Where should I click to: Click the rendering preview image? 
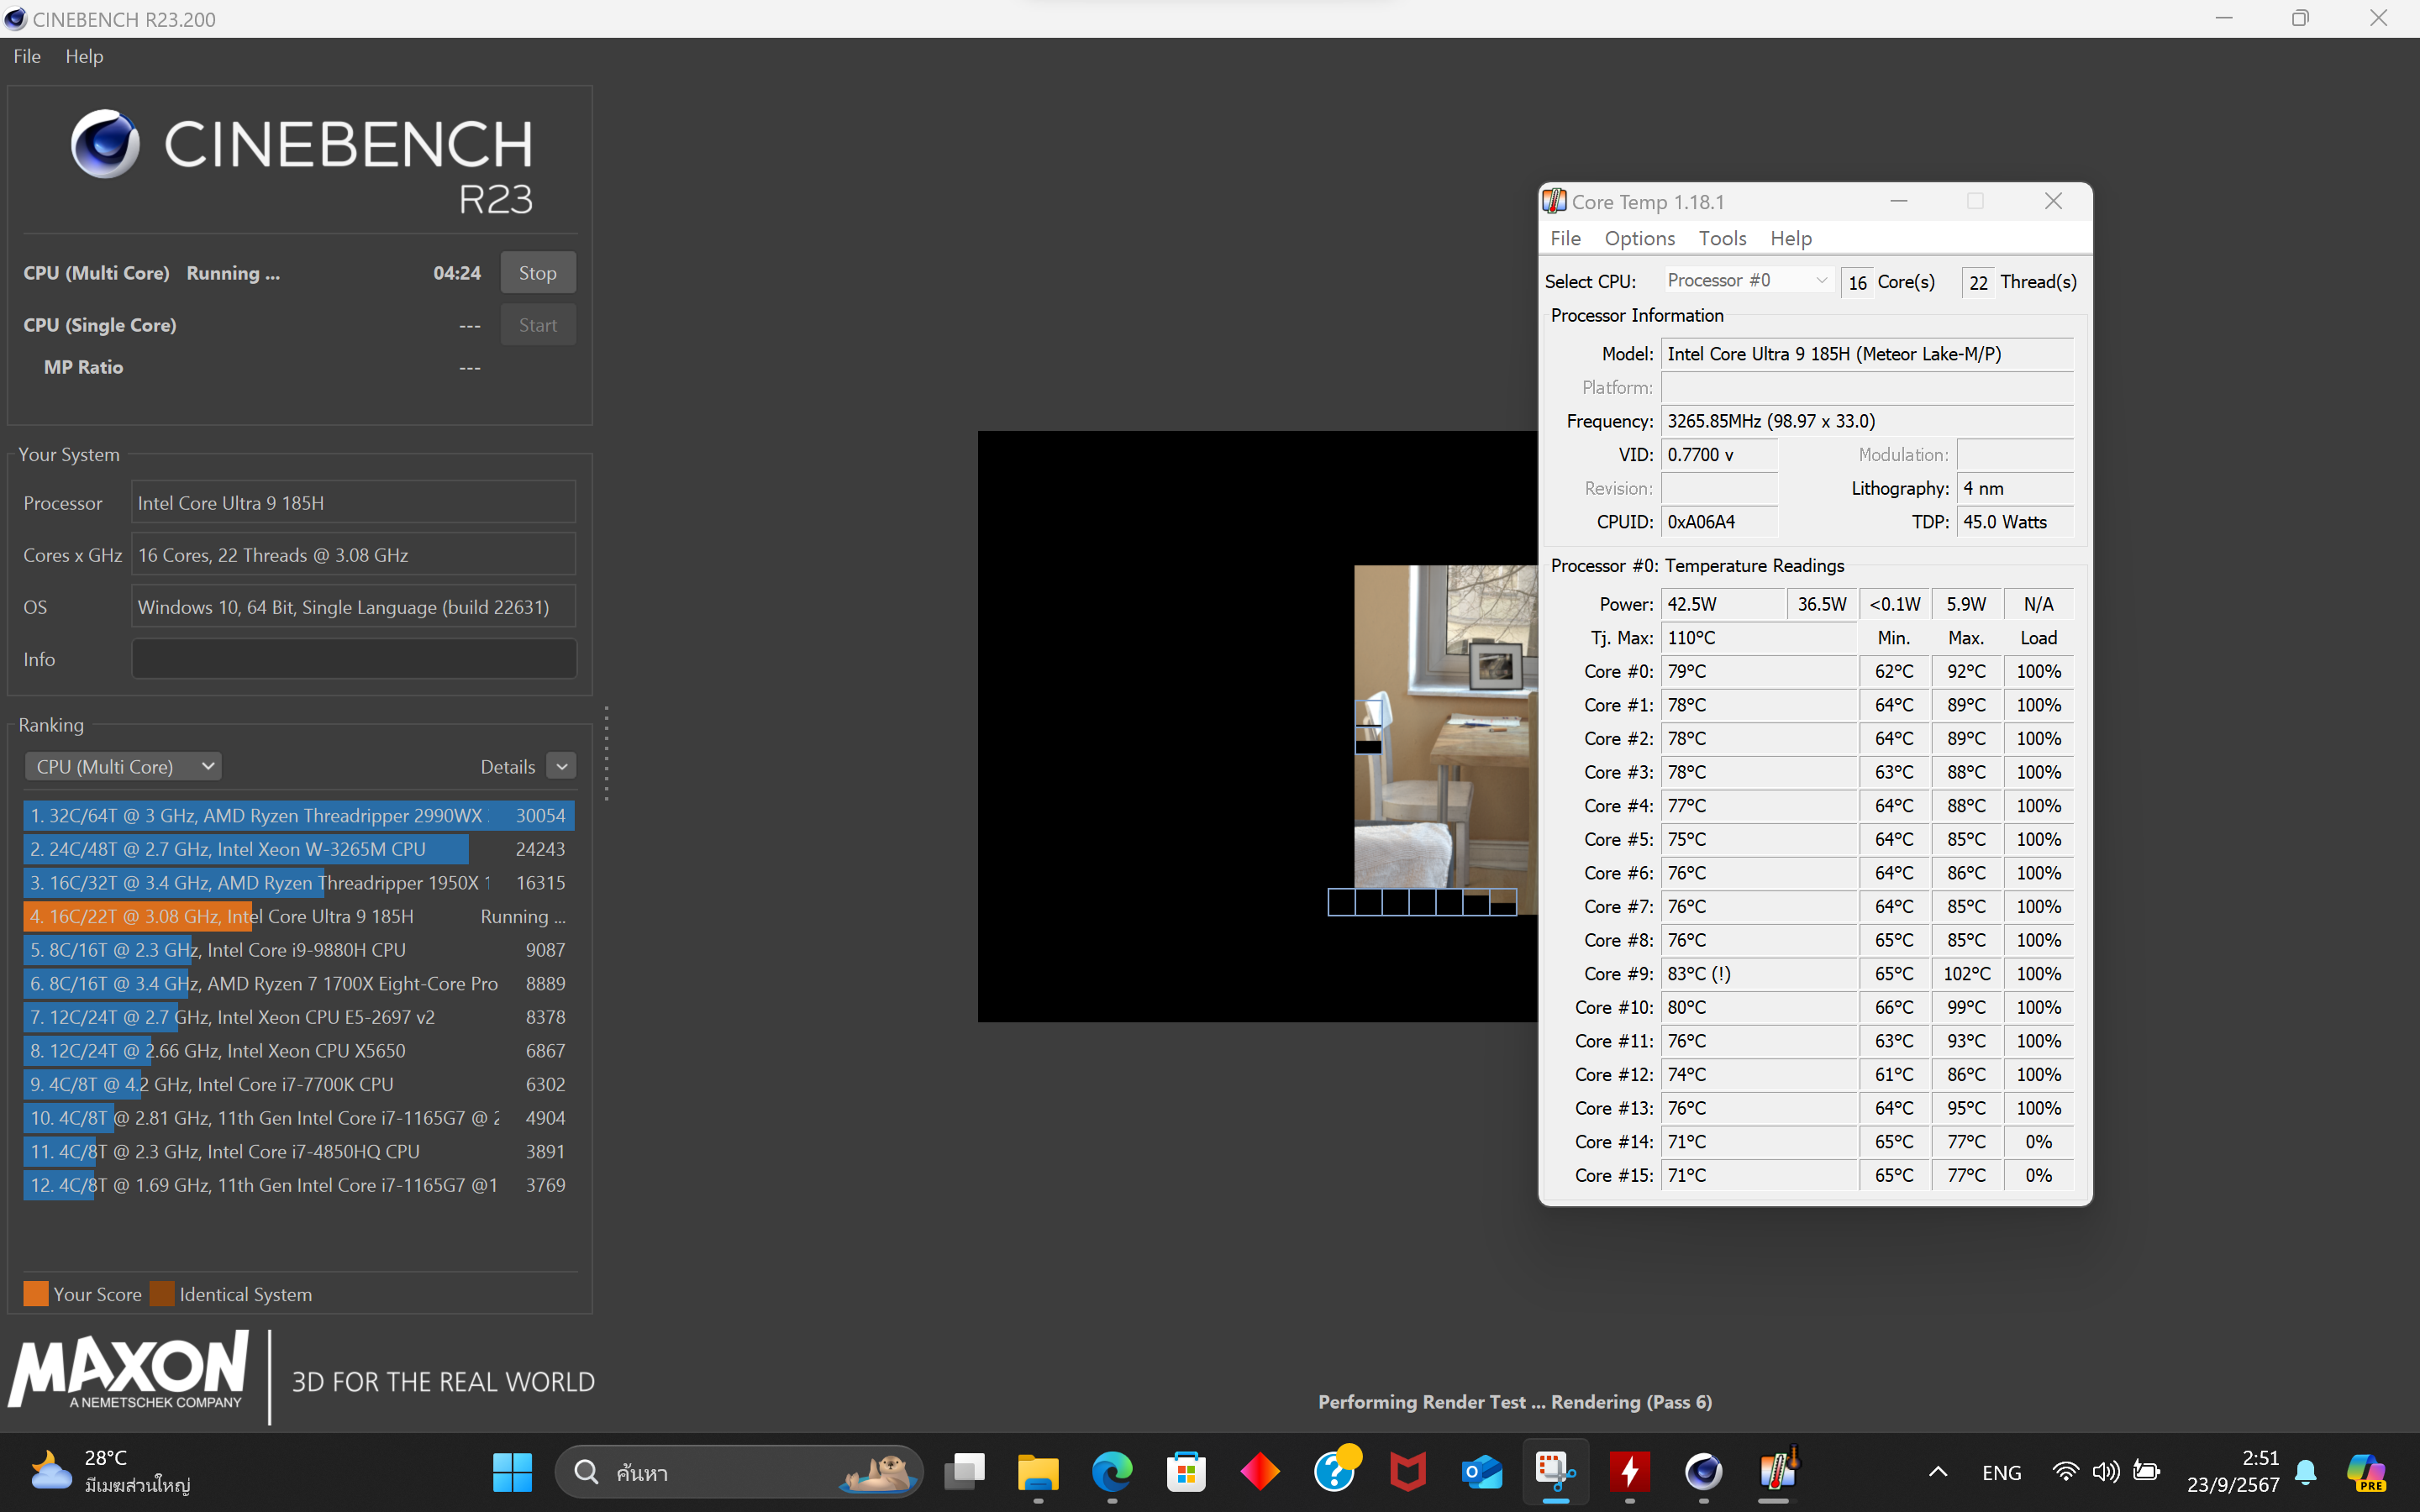1257,726
